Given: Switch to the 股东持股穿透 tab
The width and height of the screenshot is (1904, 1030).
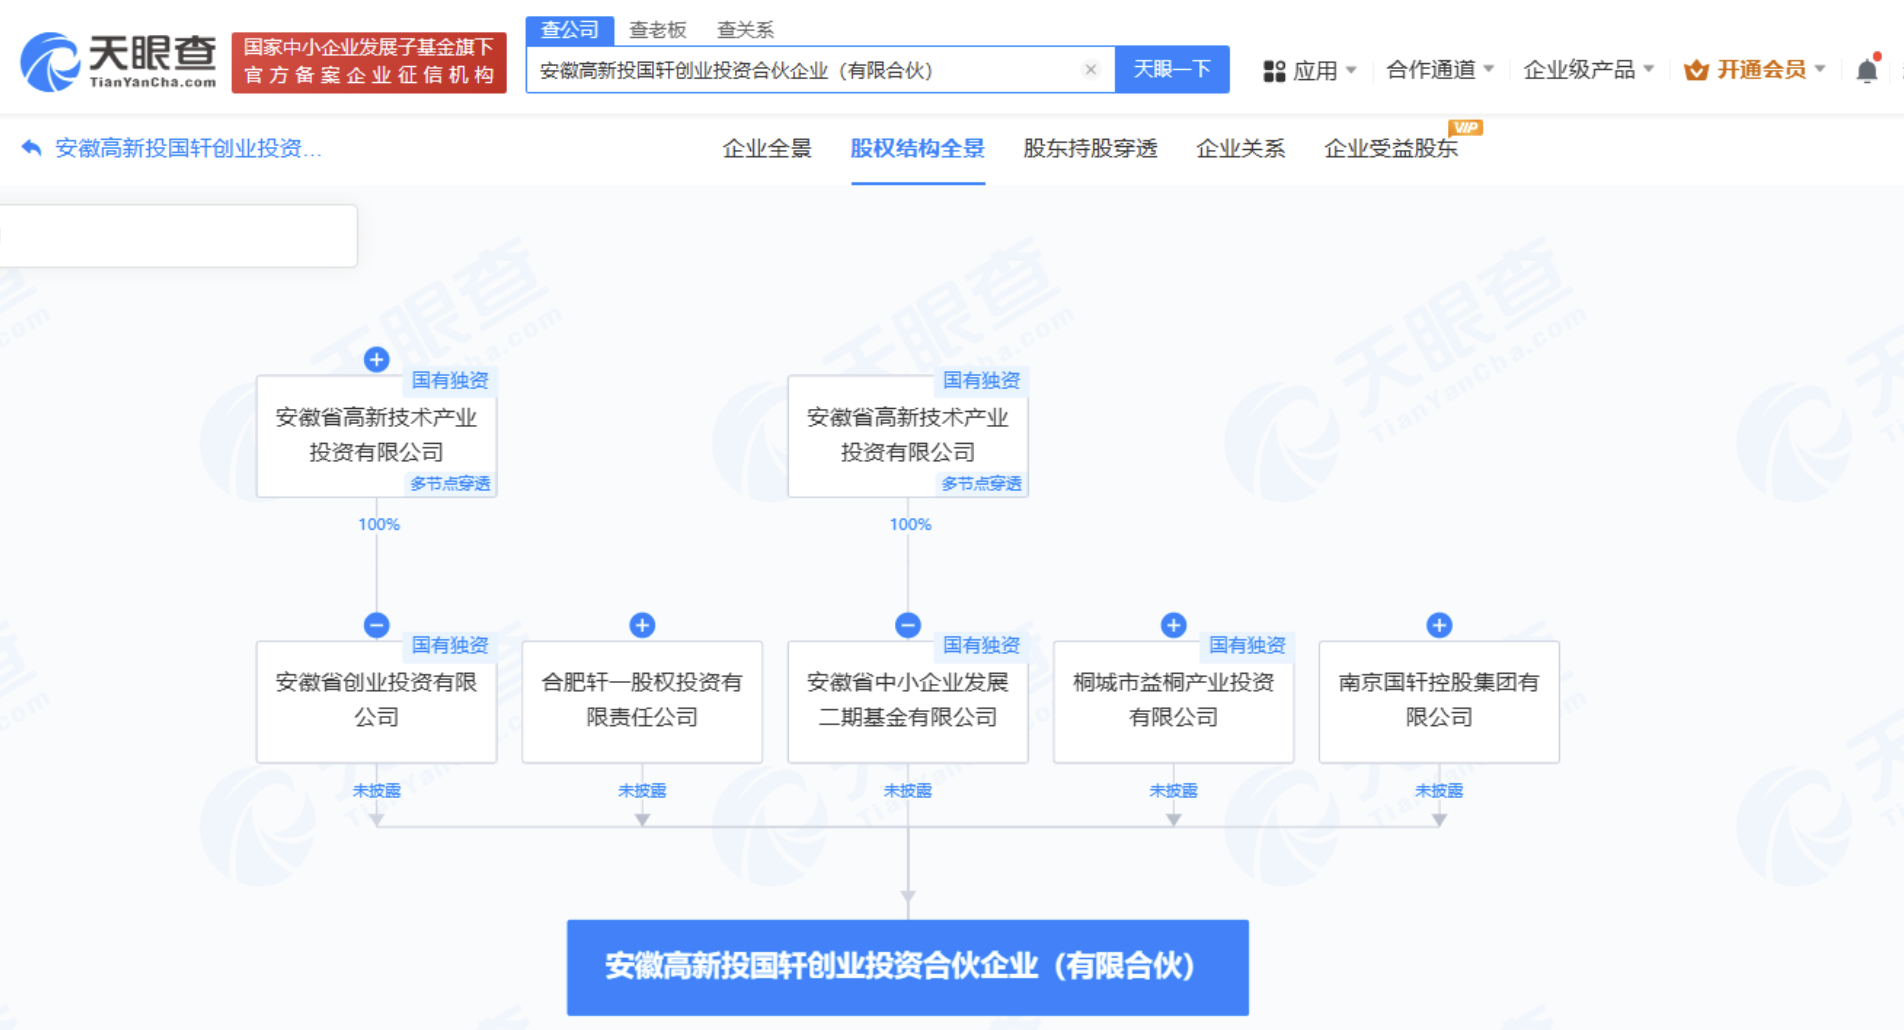Looking at the screenshot, I should click(1090, 149).
